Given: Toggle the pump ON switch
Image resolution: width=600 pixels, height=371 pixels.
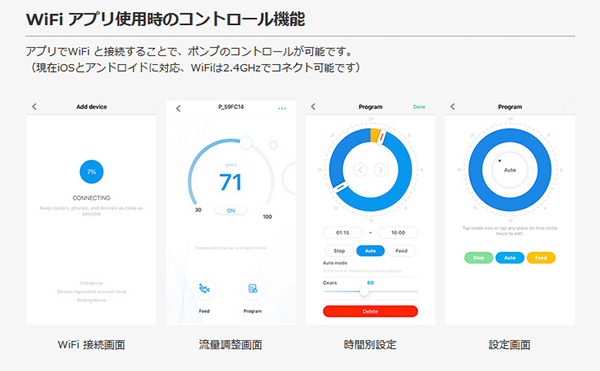Looking at the screenshot, I should [x=231, y=211].
